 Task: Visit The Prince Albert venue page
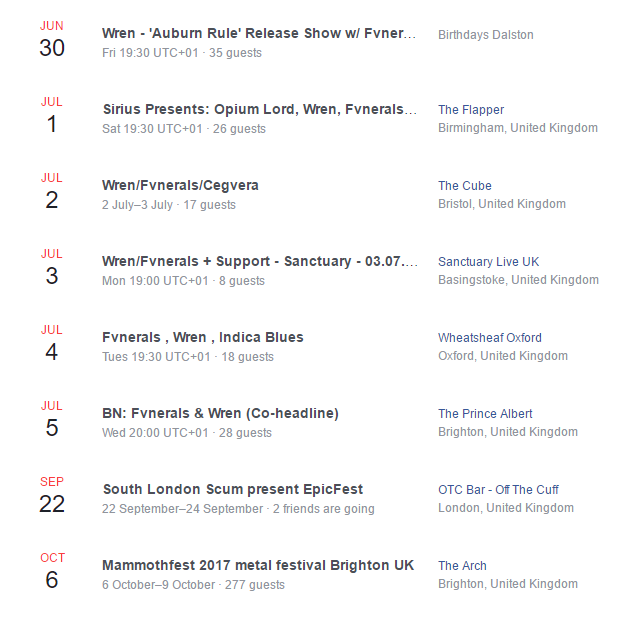(485, 414)
